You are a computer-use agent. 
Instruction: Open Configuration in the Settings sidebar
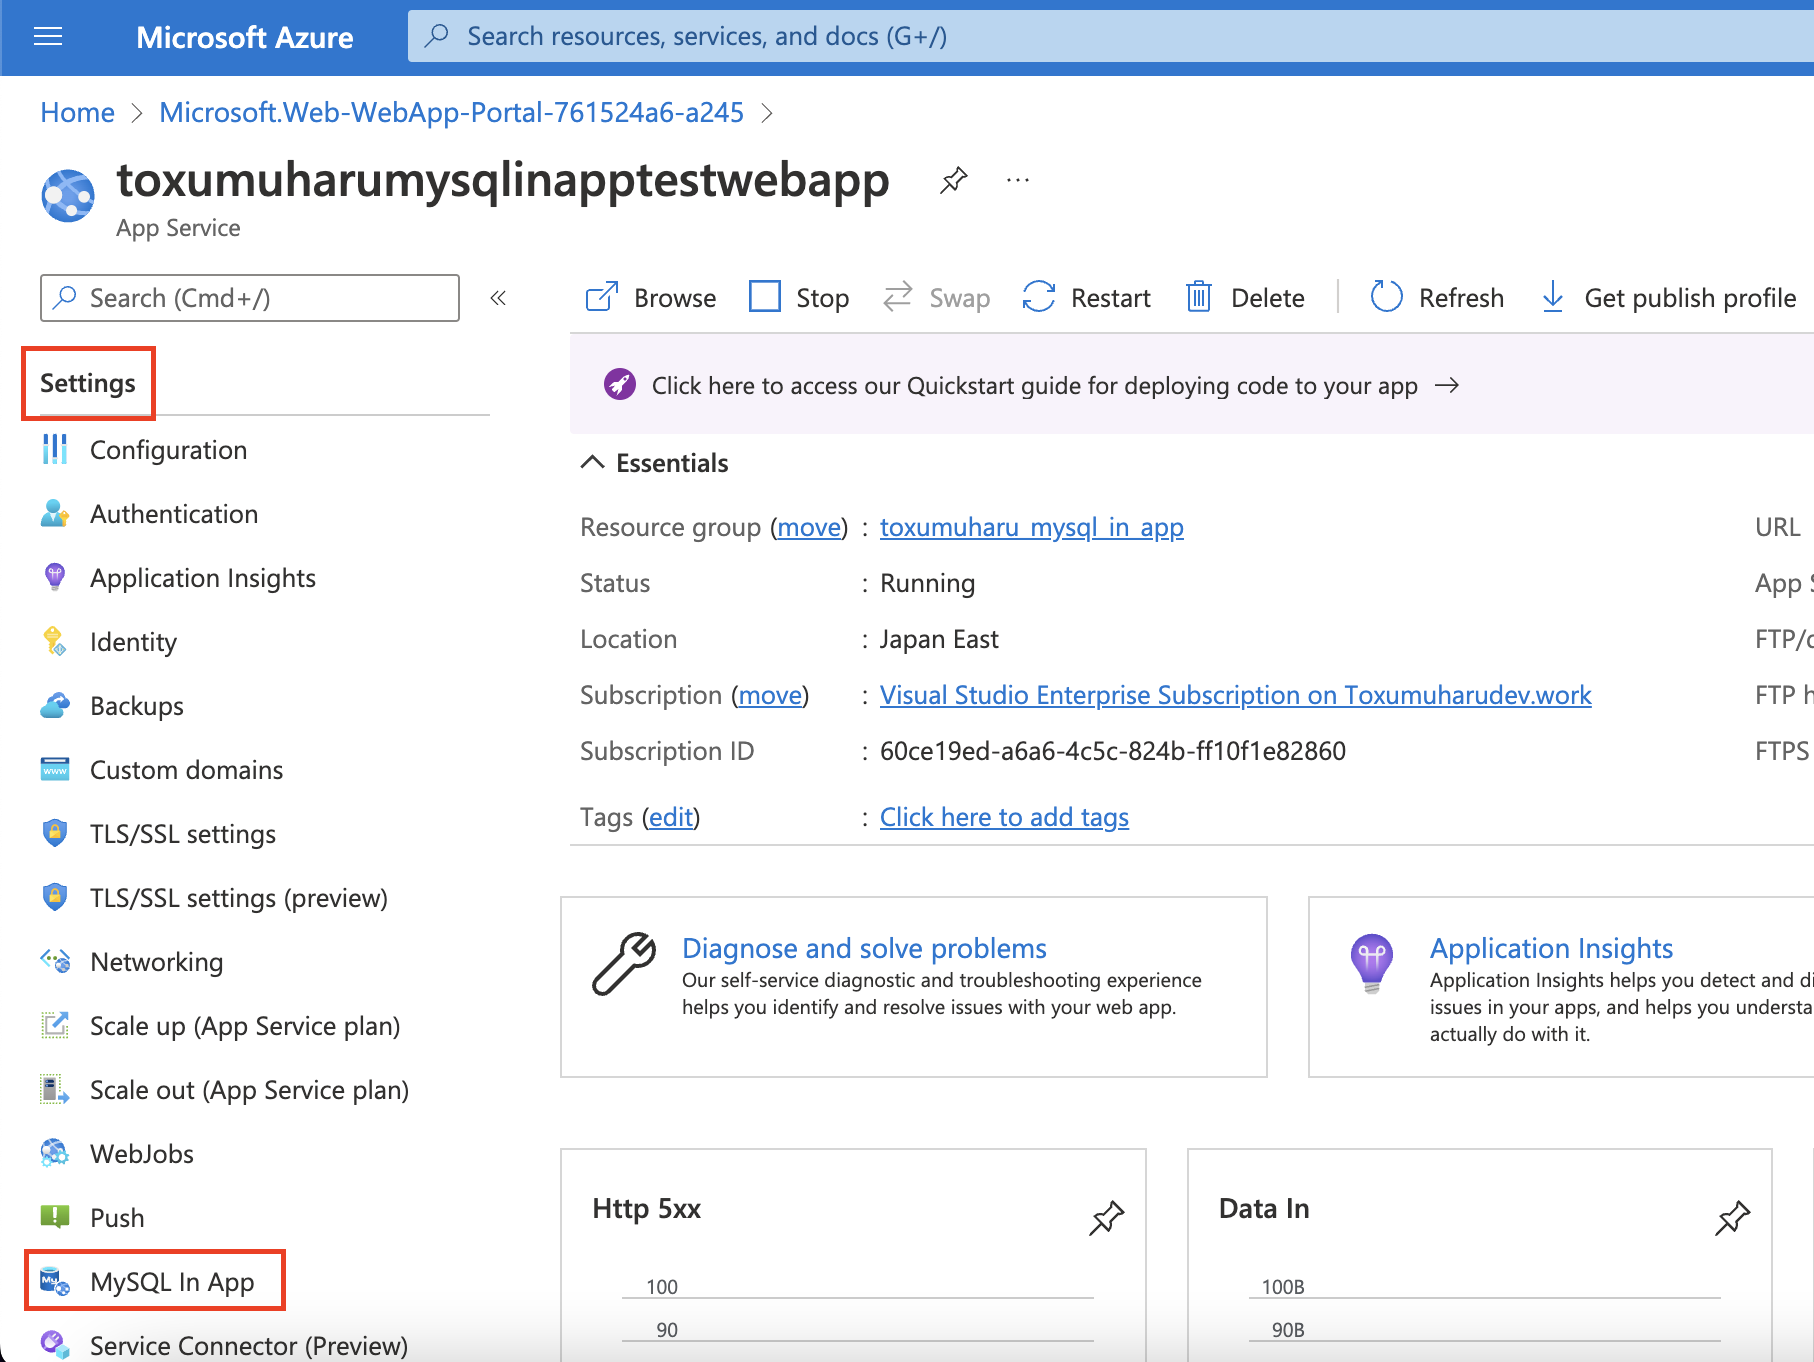pos(168,449)
